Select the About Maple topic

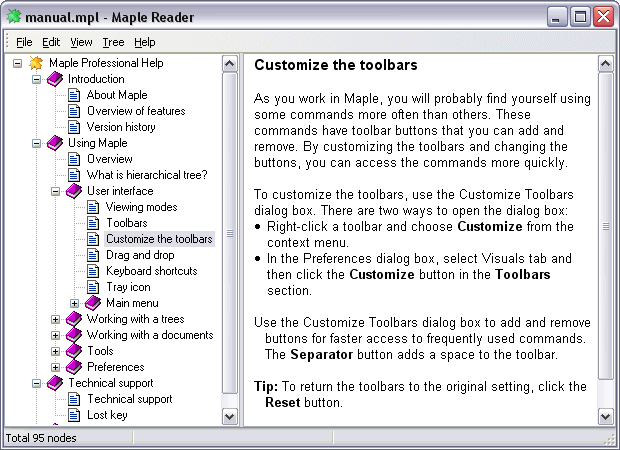(117, 95)
